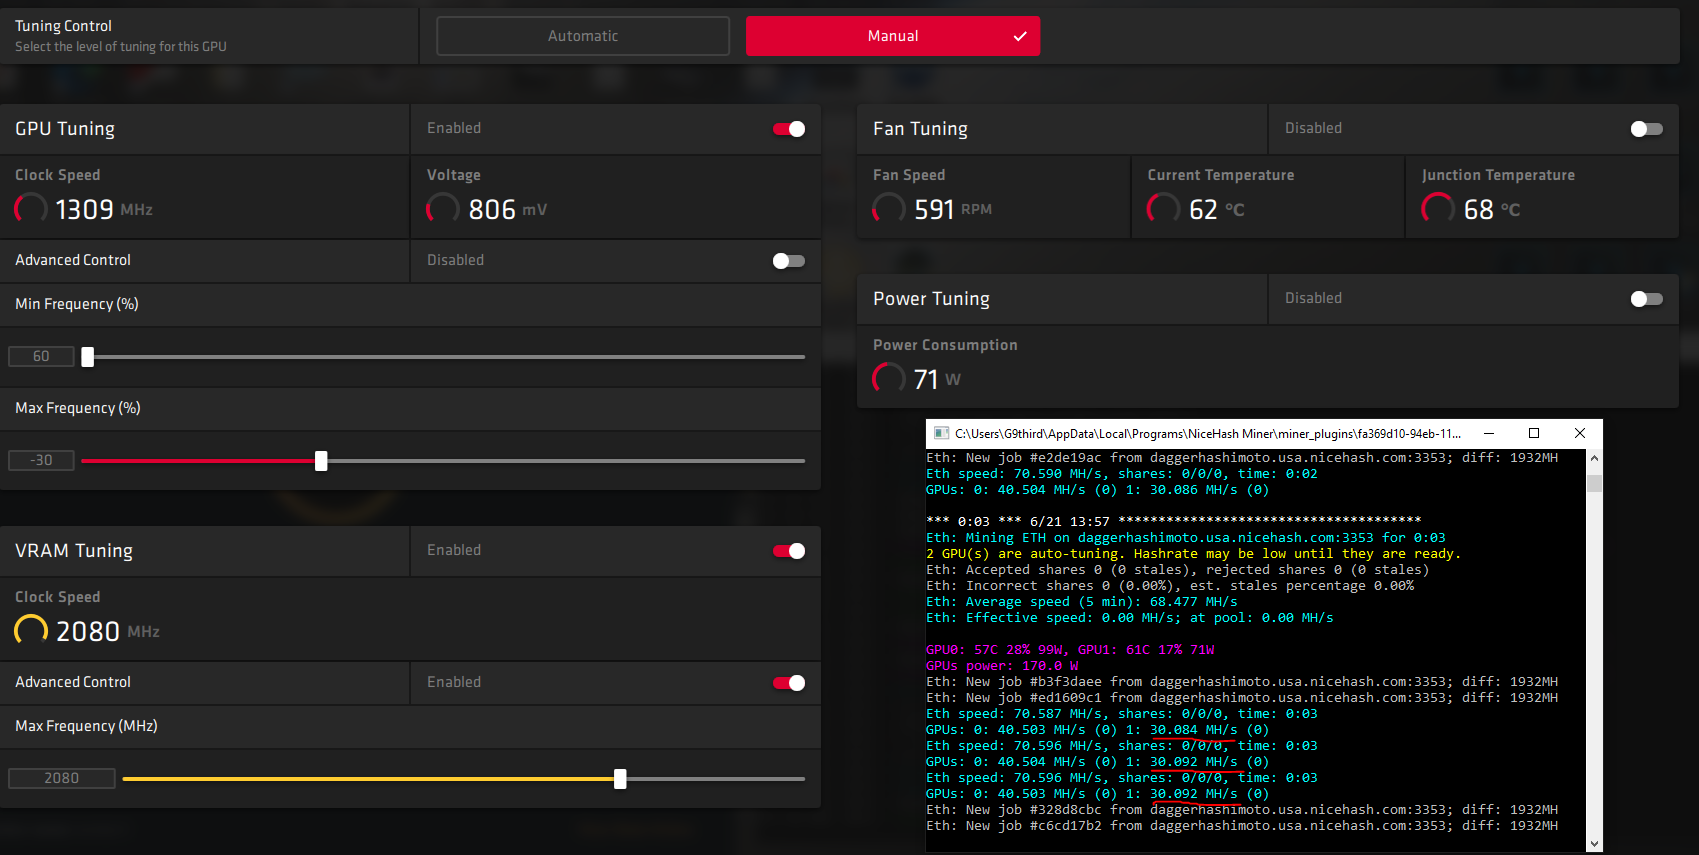Screen dimensions: 1699x855
Task: Maximize the NiceHash miner console window
Action: (x=1534, y=434)
